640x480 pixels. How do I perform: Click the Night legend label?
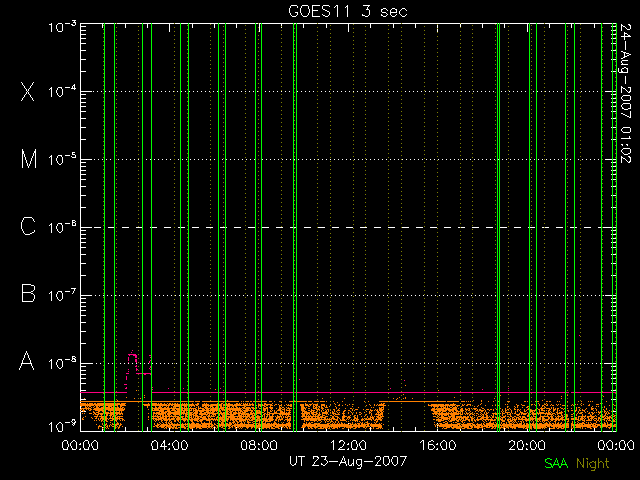click(x=593, y=464)
